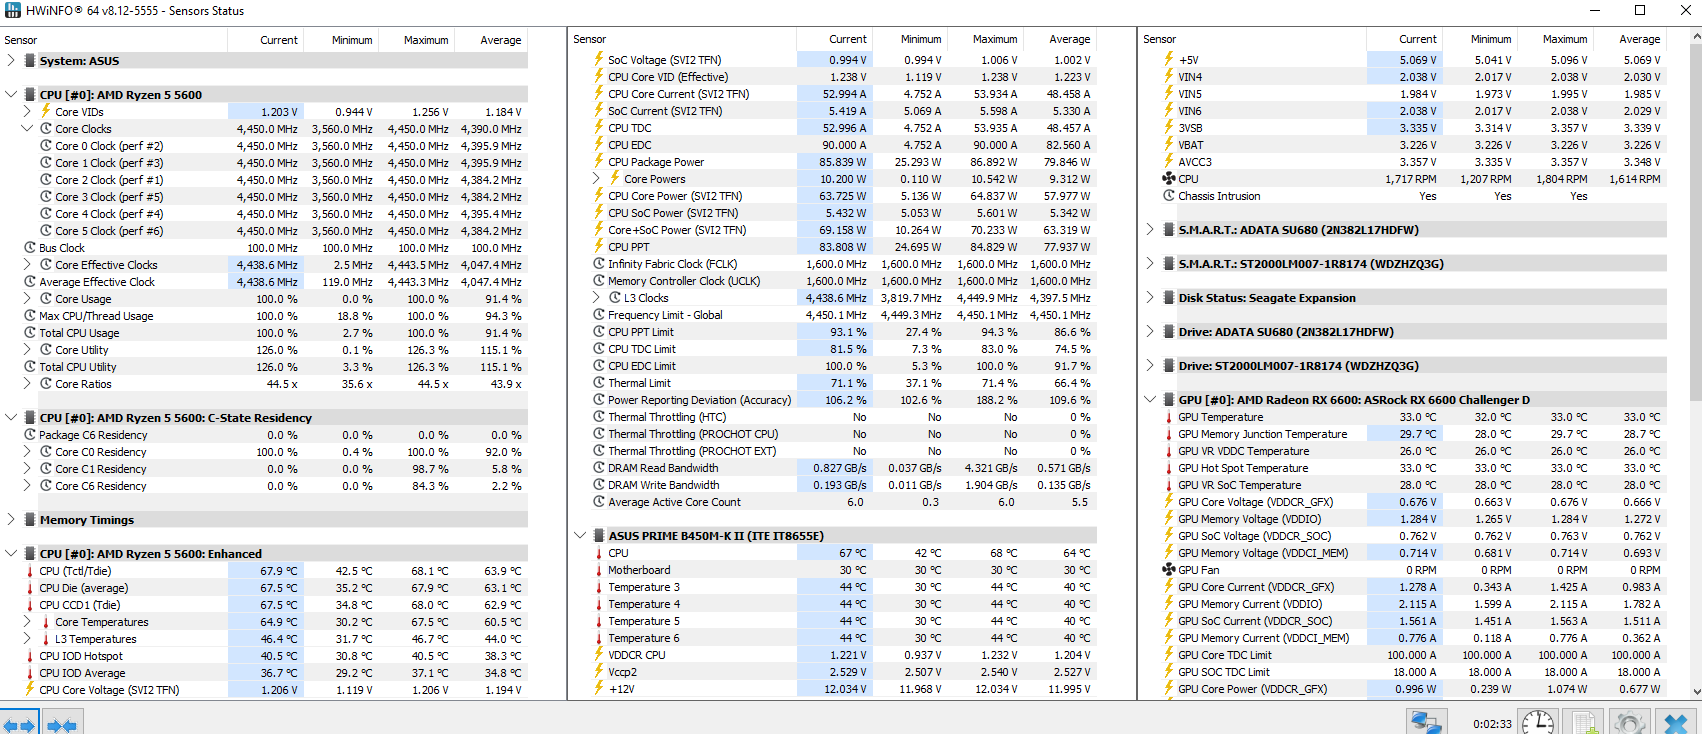Image resolution: width=1702 pixels, height=734 pixels.
Task: Click the shrink columns inward-arrows button
Action: pyautogui.click(x=62, y=723)
